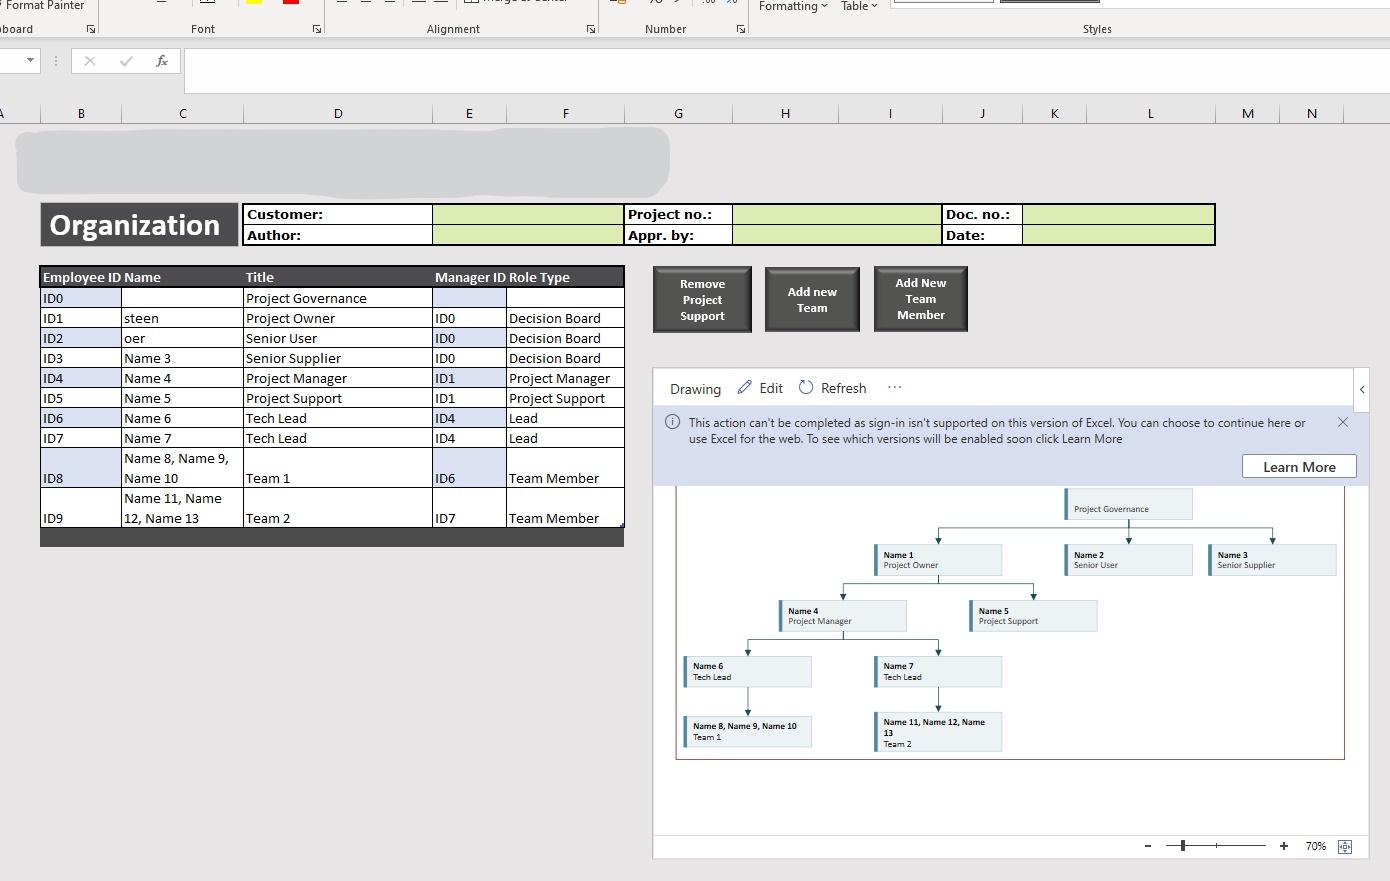Select column D header

(338, 113)
